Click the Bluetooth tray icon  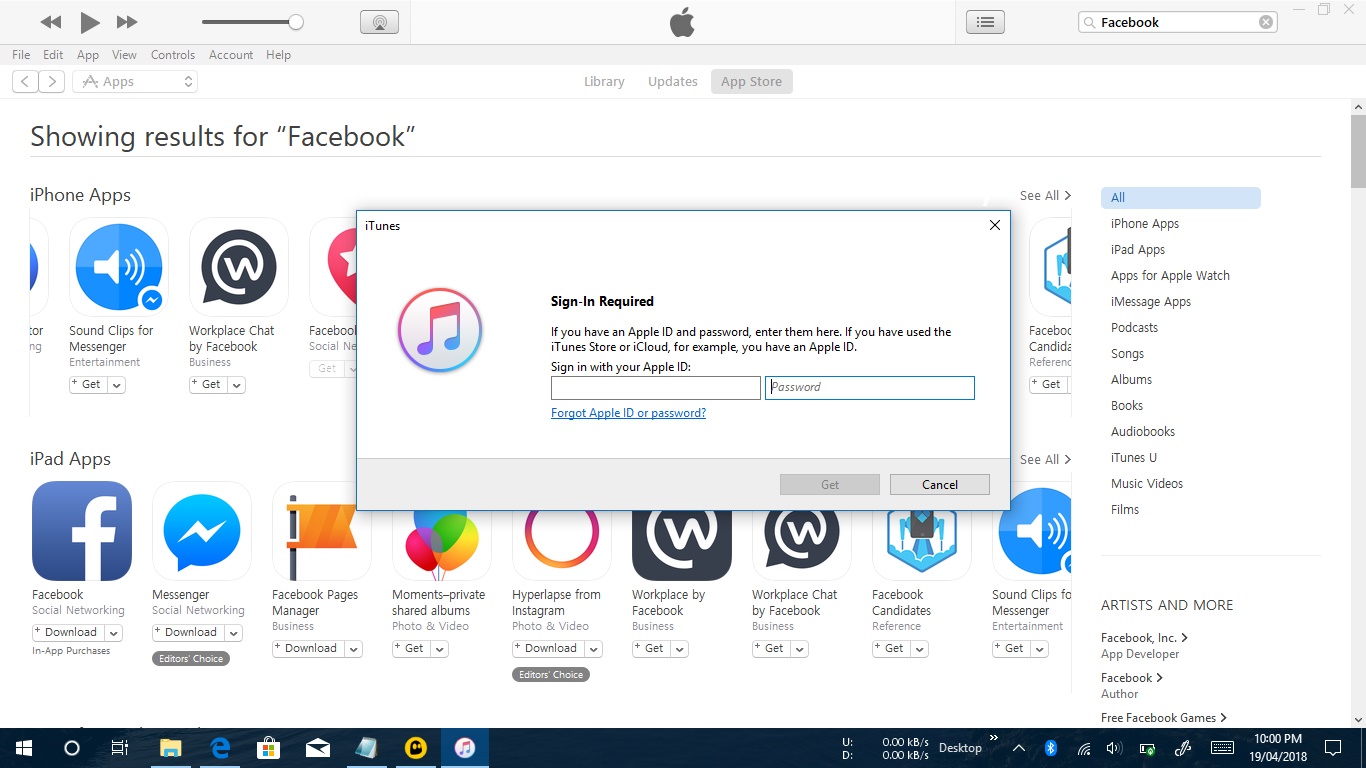1051,748
